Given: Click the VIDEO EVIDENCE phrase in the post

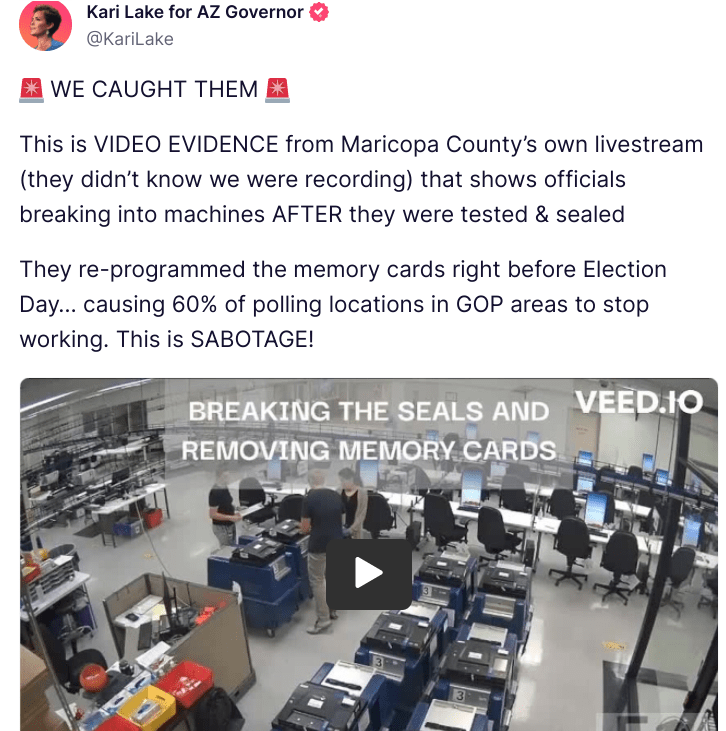Looking at the screenshot, I should [x=186, y=144].
